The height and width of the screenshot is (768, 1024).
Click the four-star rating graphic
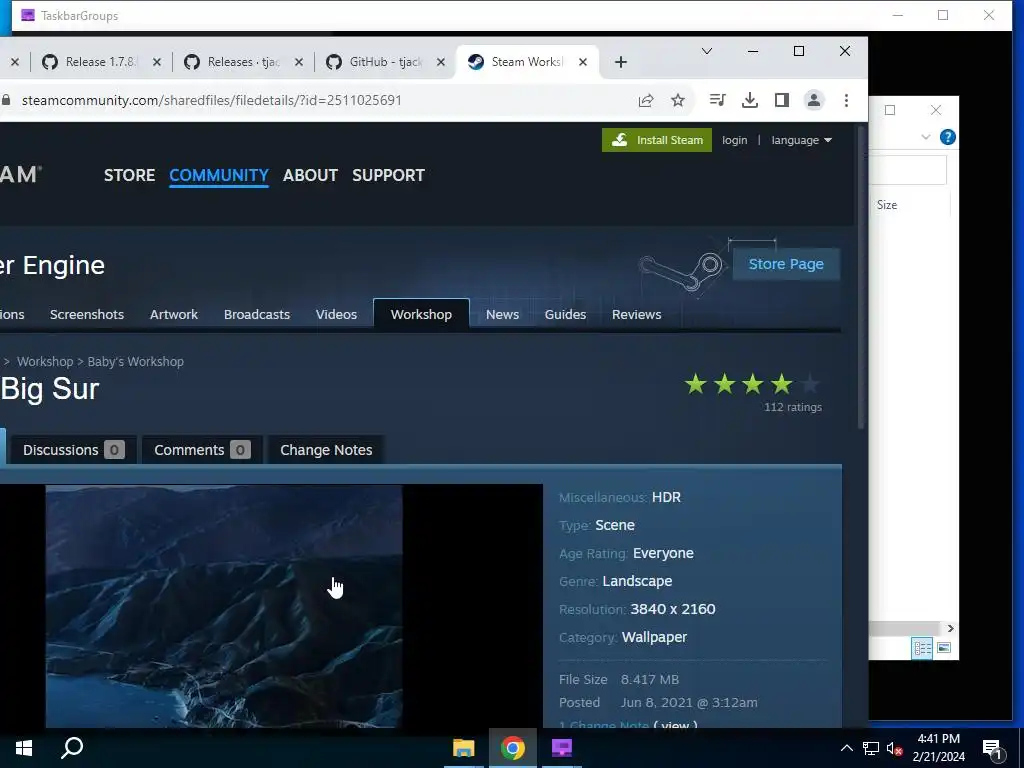(x=752, y=384)
